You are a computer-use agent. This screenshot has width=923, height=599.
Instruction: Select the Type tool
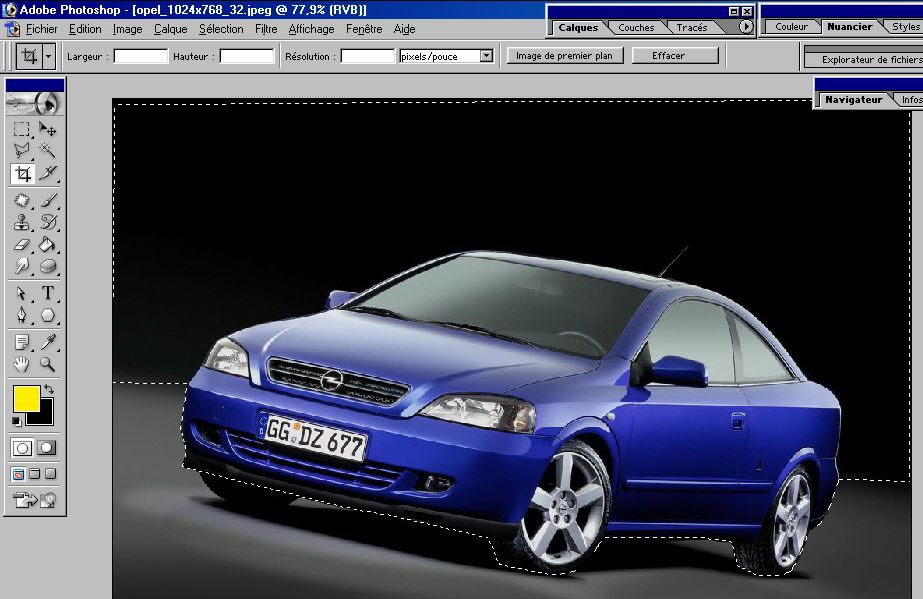click(48, 293)
